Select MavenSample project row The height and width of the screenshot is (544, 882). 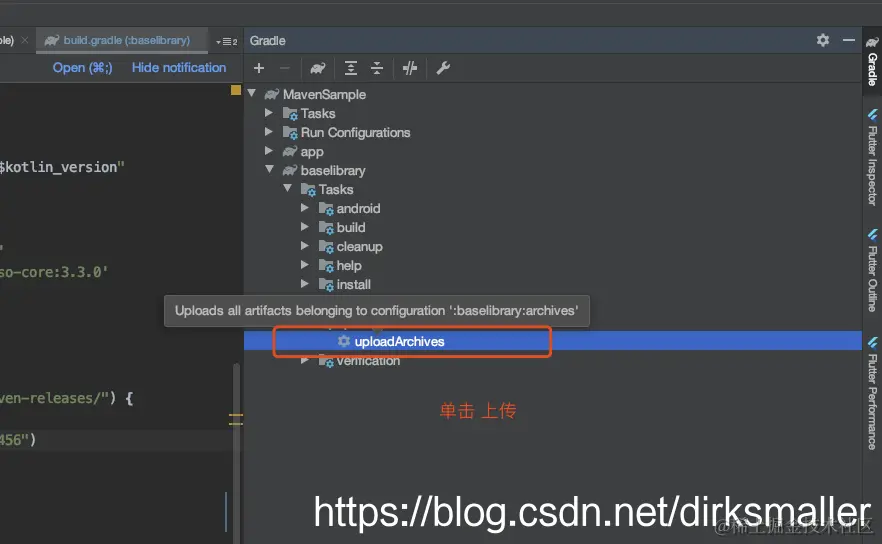pyautogui.click(x=552, y=95)
